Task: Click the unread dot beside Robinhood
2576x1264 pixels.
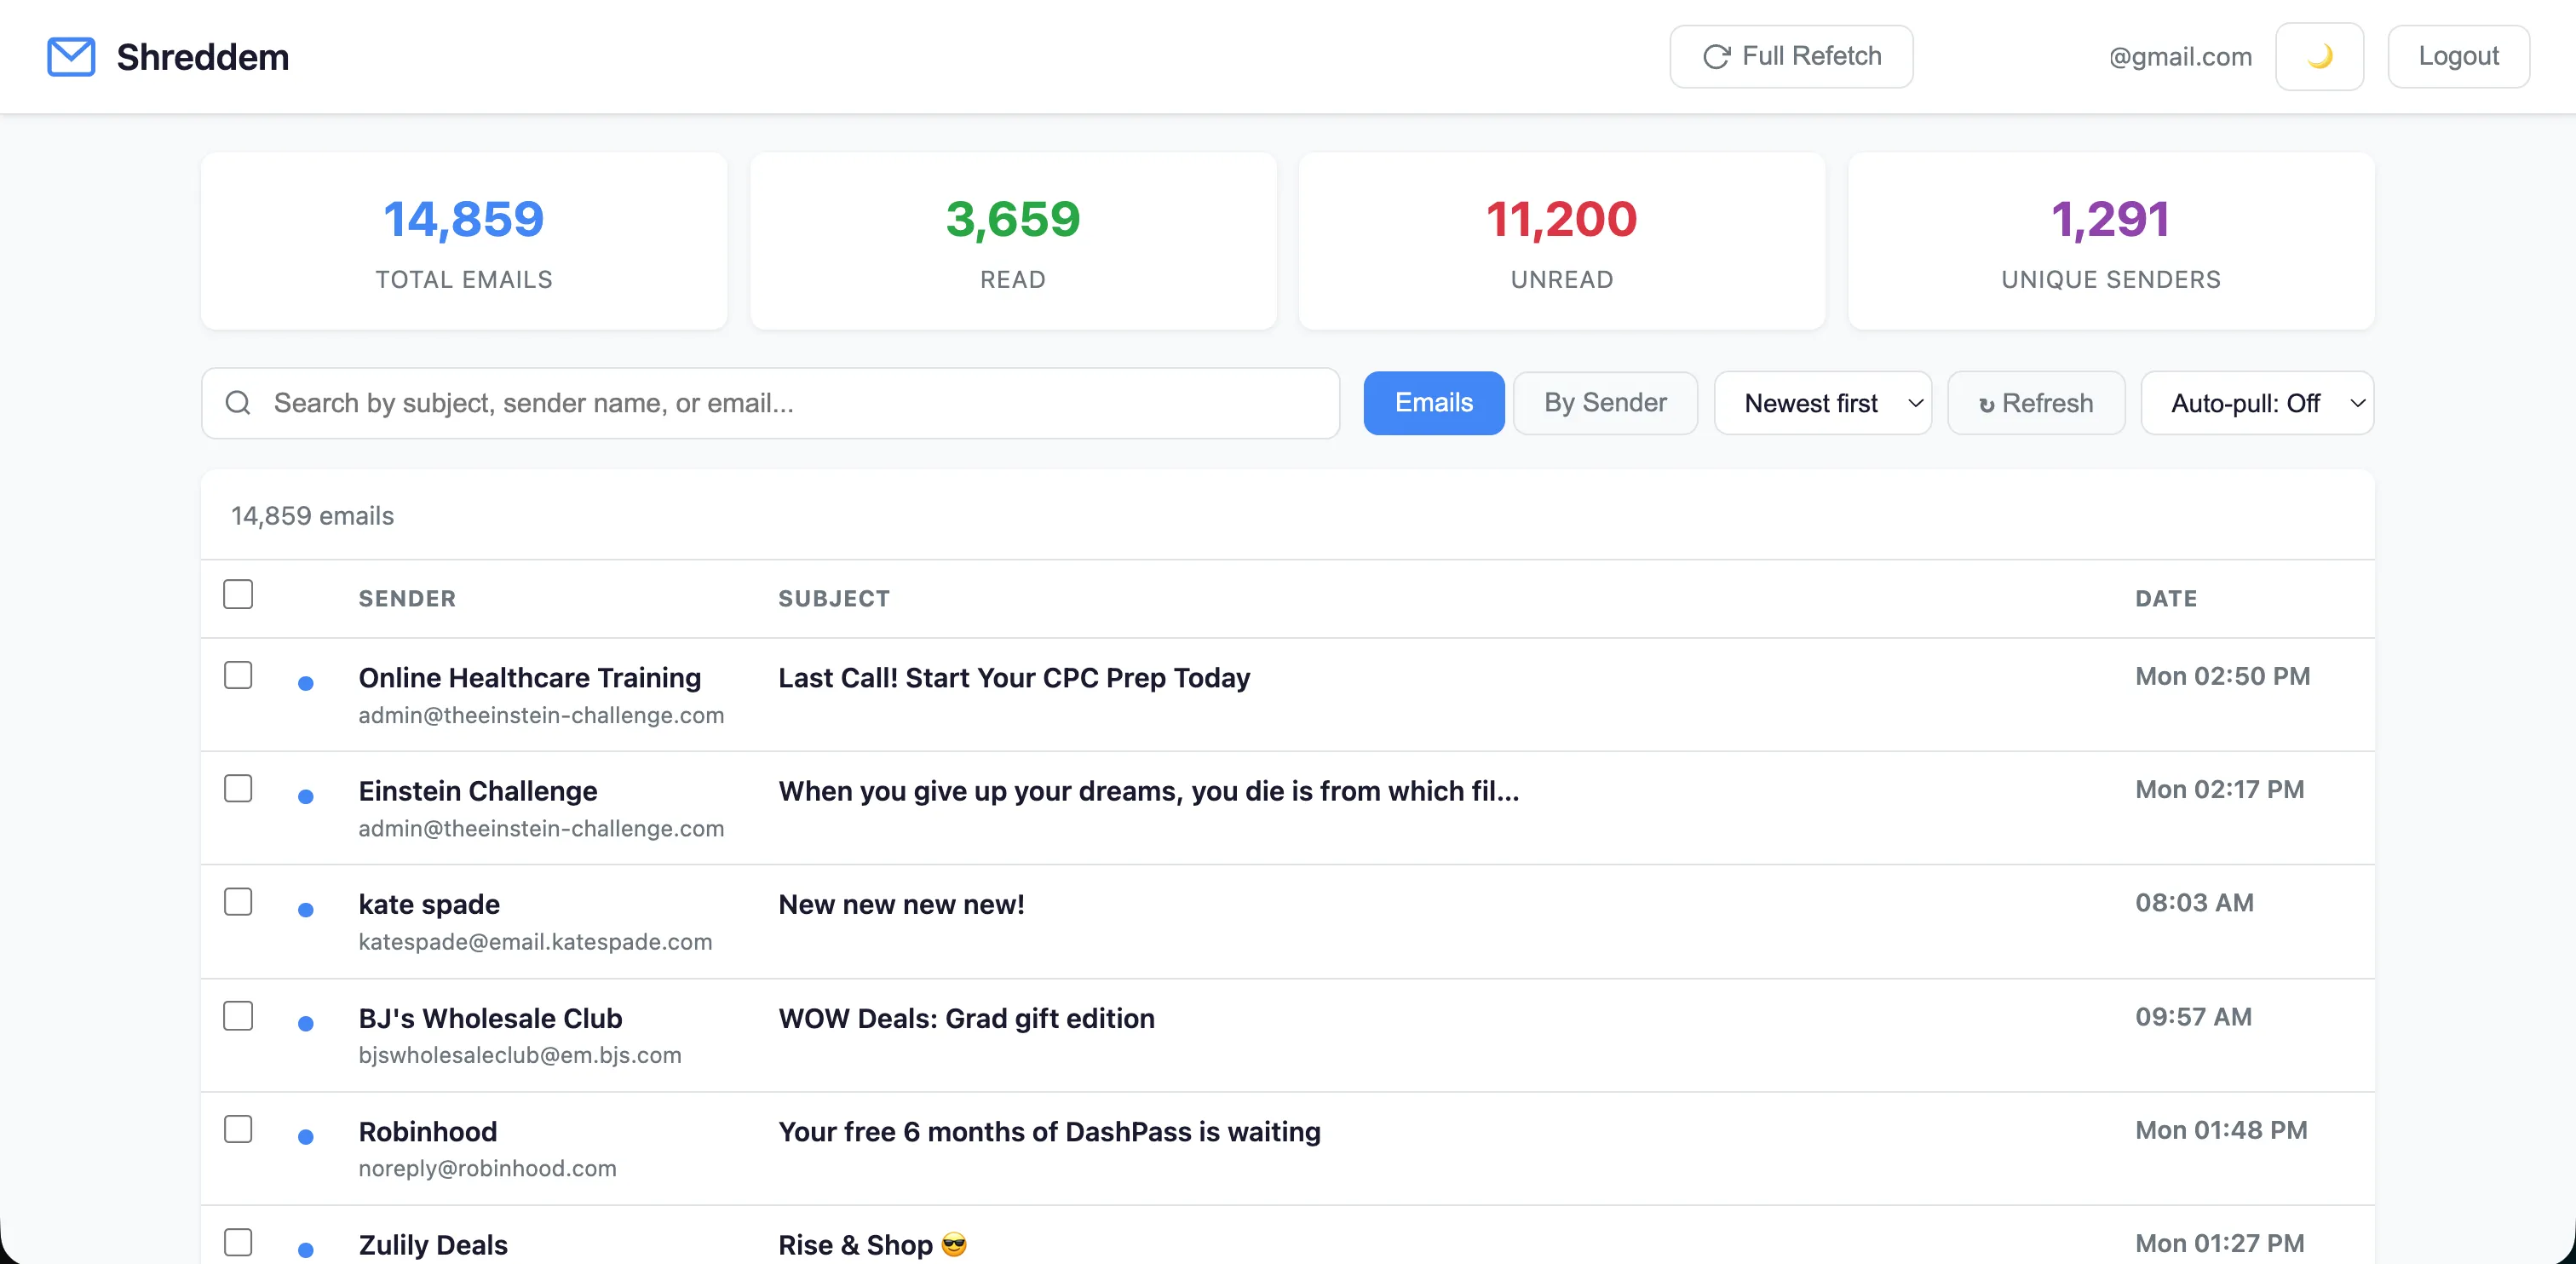Action: coord(306,1136)
